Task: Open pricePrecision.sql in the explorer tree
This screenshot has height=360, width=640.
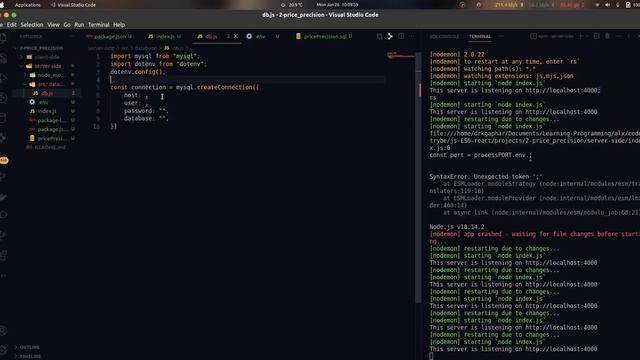Action: 51,138
